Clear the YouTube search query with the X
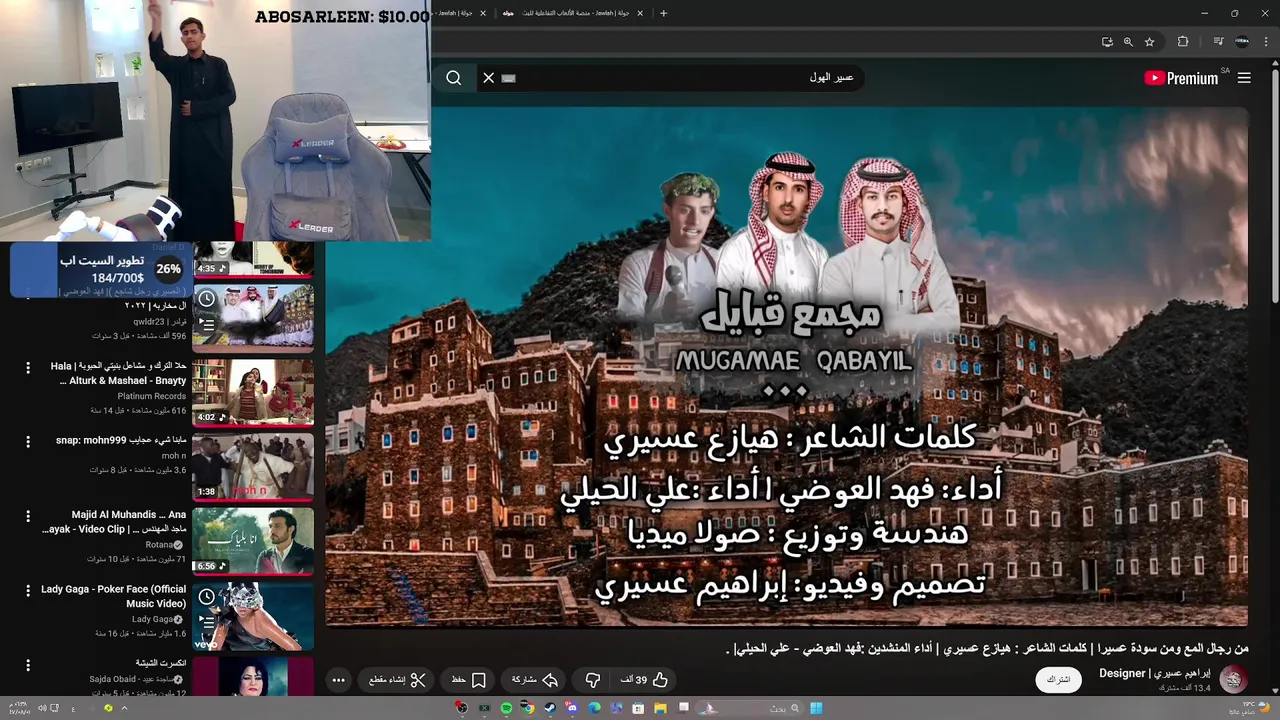1280x720 pixels. pyautogui.click(x=488, y=78)
